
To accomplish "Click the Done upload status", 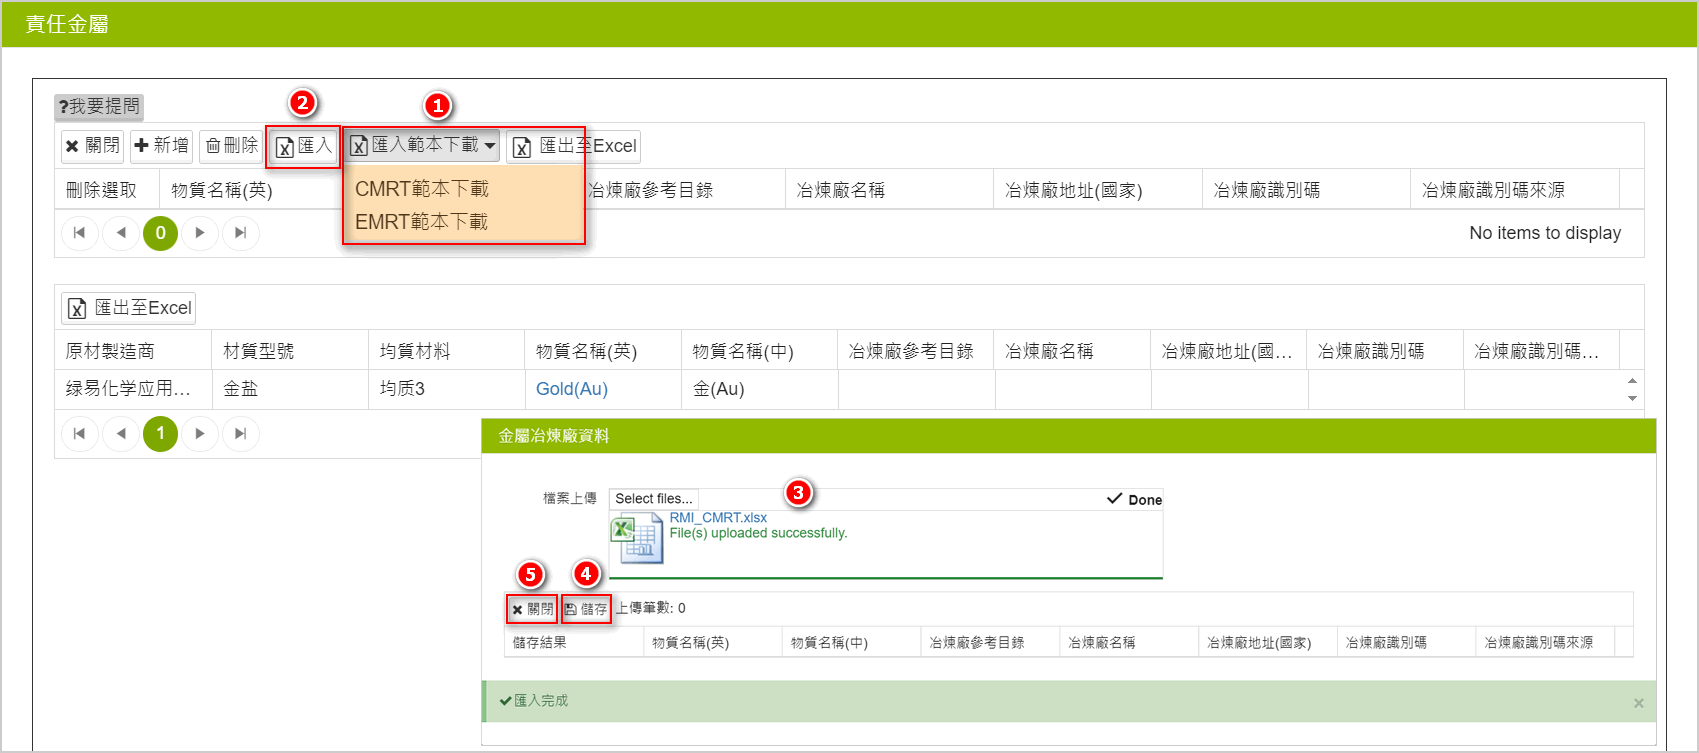I will (1135, 499).
